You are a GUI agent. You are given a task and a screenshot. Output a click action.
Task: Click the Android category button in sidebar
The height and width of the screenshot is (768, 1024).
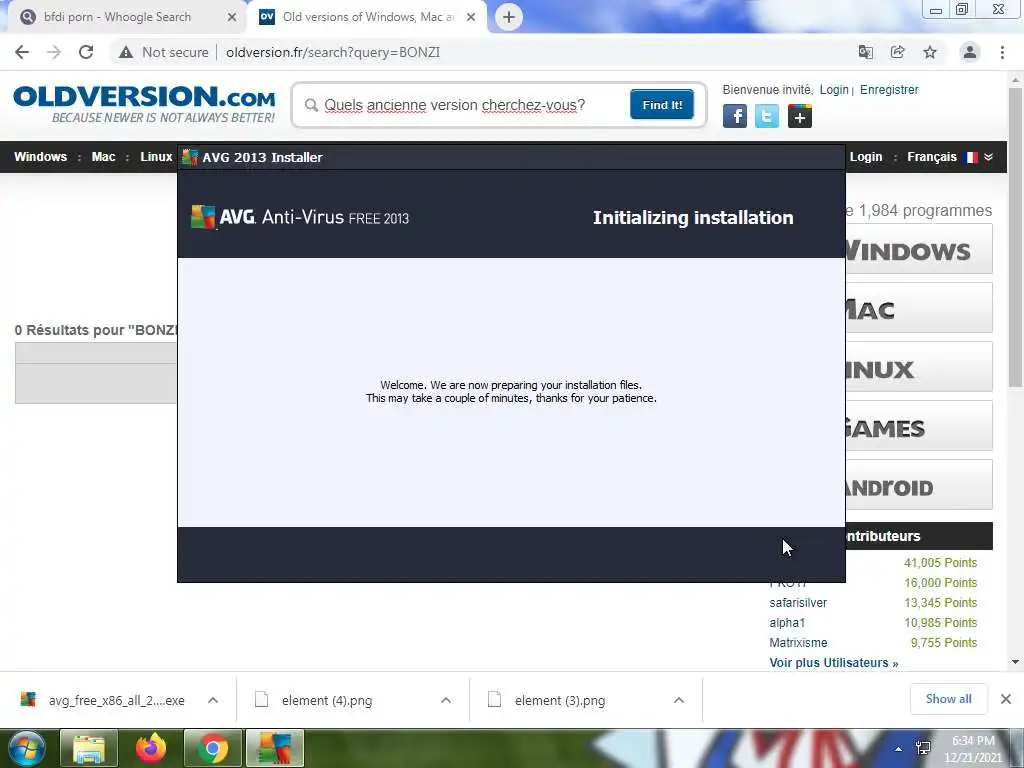(x=919, y=485)
